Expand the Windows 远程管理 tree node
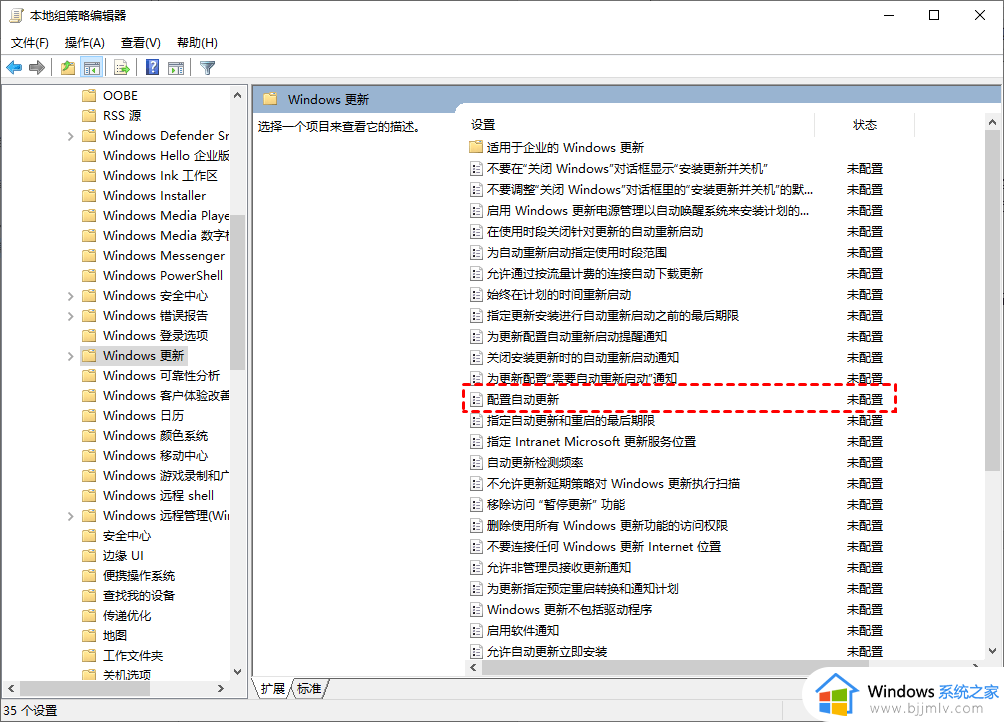The width and height of the screenshot is (1004, 722). pos(70,516)
